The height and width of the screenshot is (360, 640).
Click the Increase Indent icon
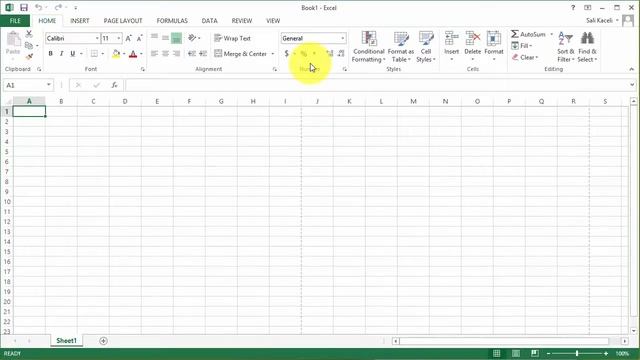tap(203, 53)
